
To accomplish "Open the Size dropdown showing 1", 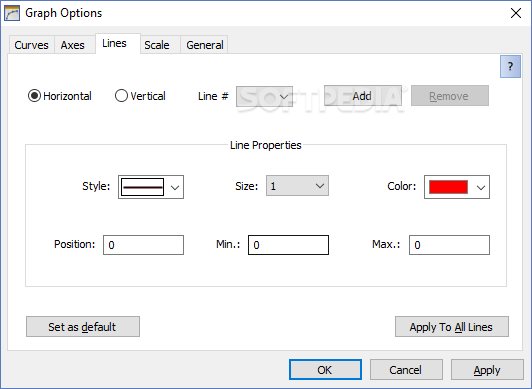I will (297, 186).
